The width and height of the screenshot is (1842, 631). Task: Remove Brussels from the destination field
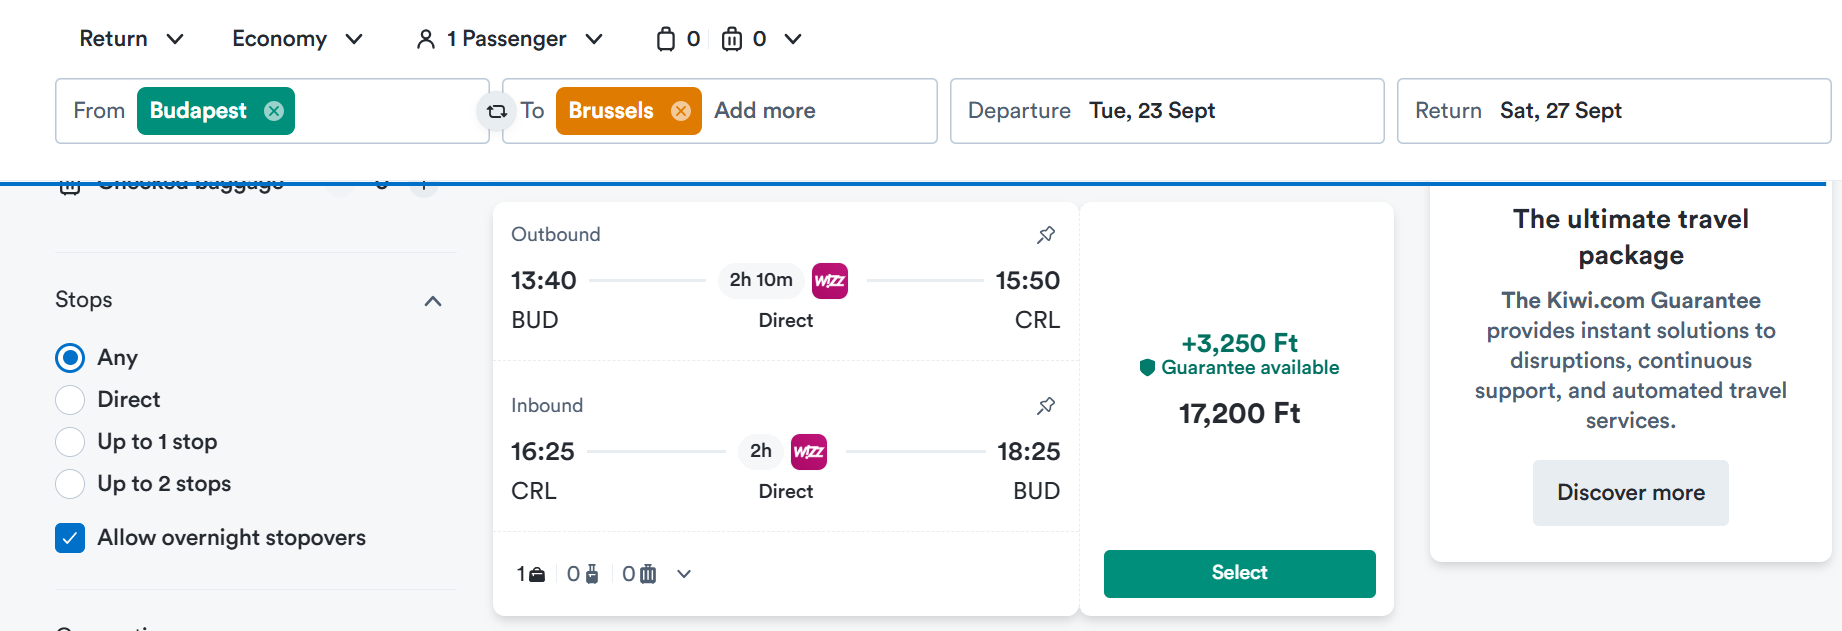coord(681,111)
